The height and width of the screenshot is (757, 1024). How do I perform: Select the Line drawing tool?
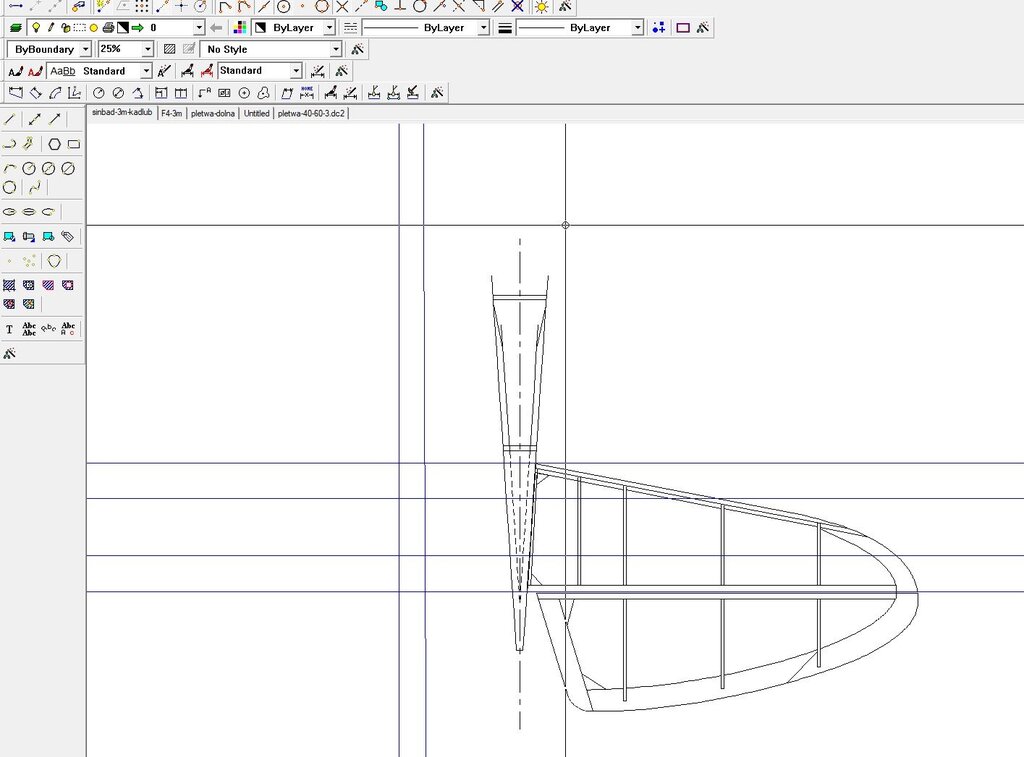coord(11,119)
